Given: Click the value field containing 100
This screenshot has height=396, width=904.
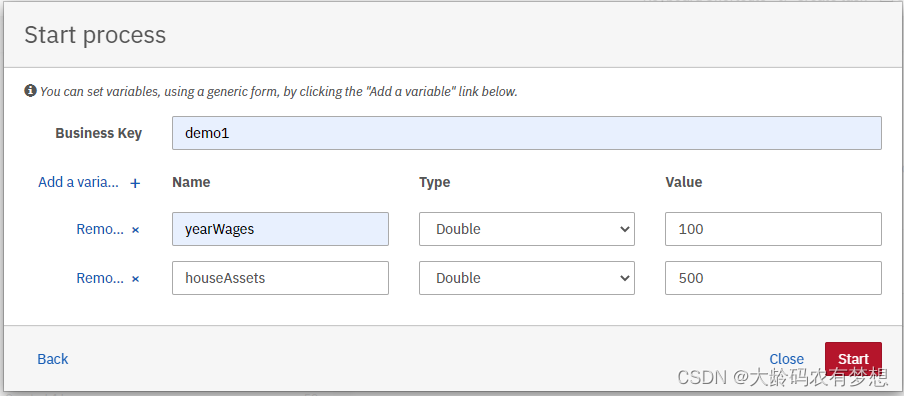Looking at the screenshot, I should click(773, 229).
